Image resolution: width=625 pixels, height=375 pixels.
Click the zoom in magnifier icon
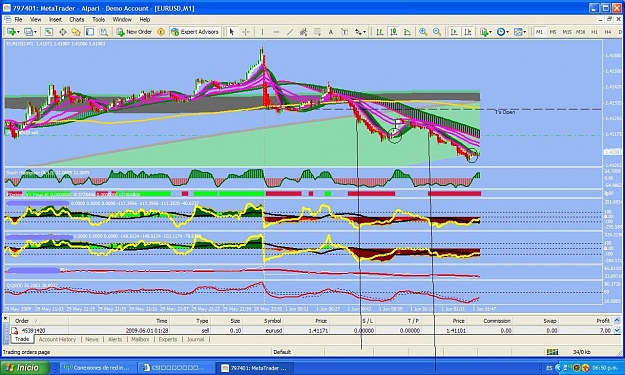(423, 32)
